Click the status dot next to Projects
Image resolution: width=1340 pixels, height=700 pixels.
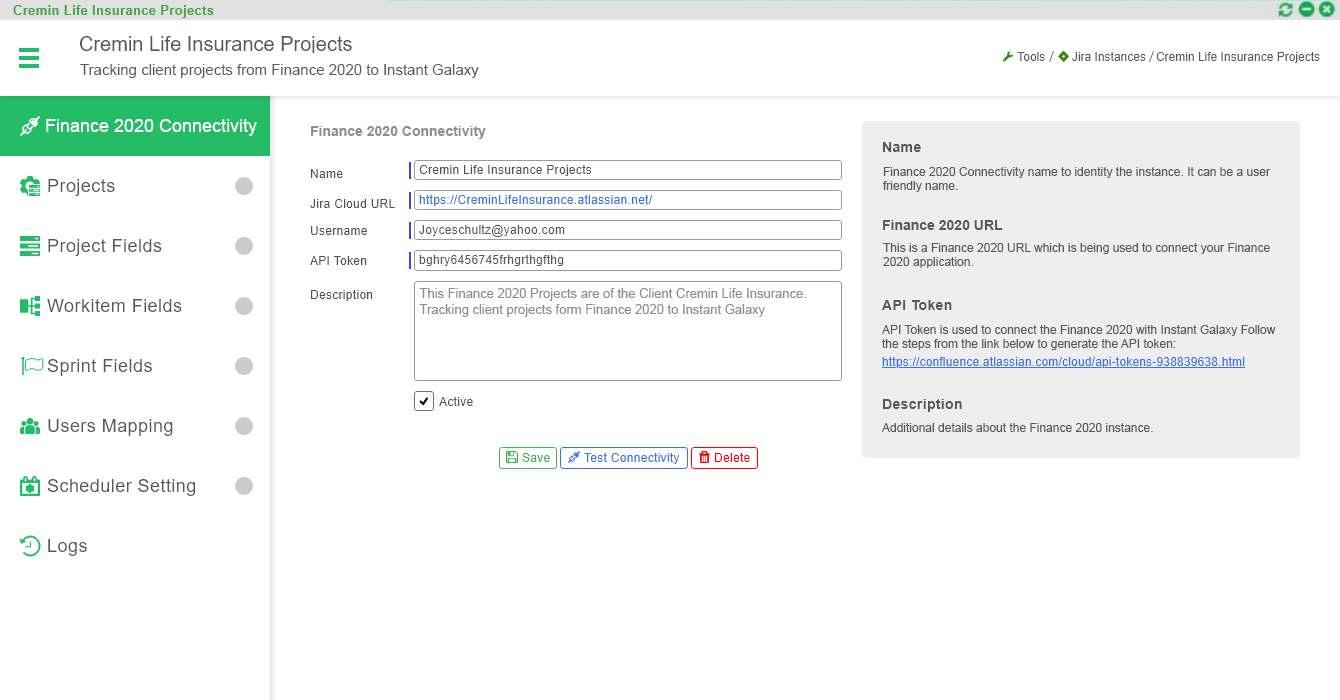(244, 186)
